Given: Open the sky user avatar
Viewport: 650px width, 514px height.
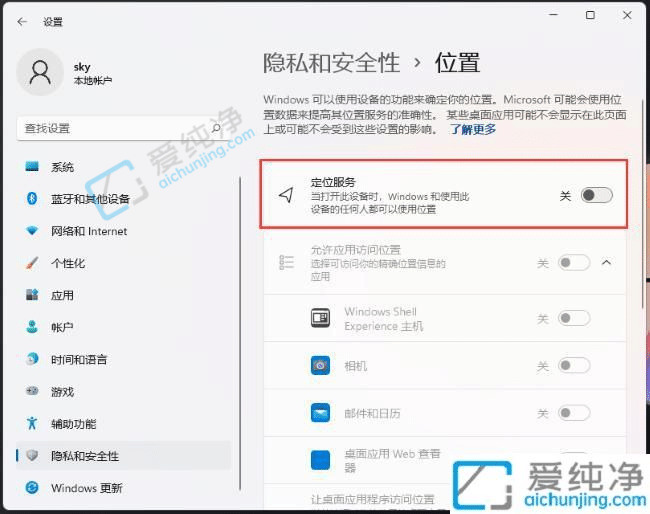Looking at the screenshot, I should (x=40, y=72).
